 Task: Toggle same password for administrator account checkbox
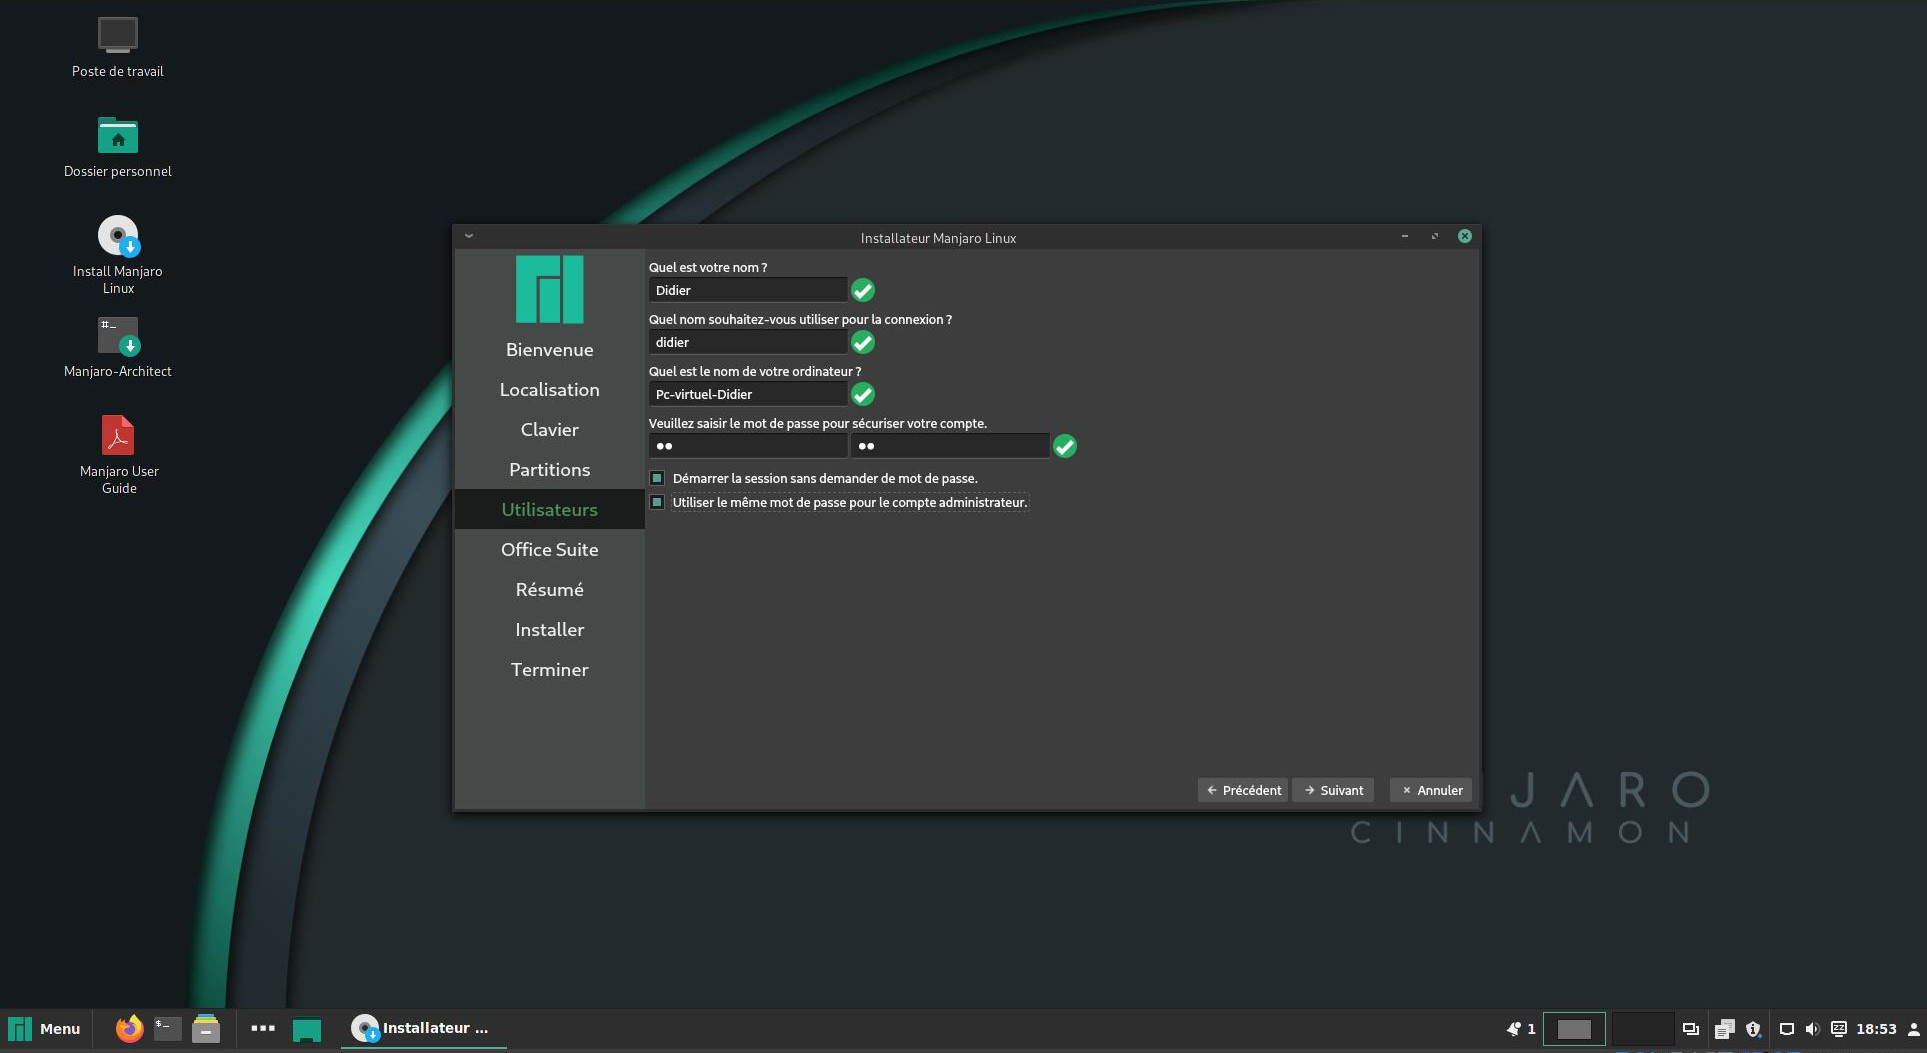[x=657, y=502]
